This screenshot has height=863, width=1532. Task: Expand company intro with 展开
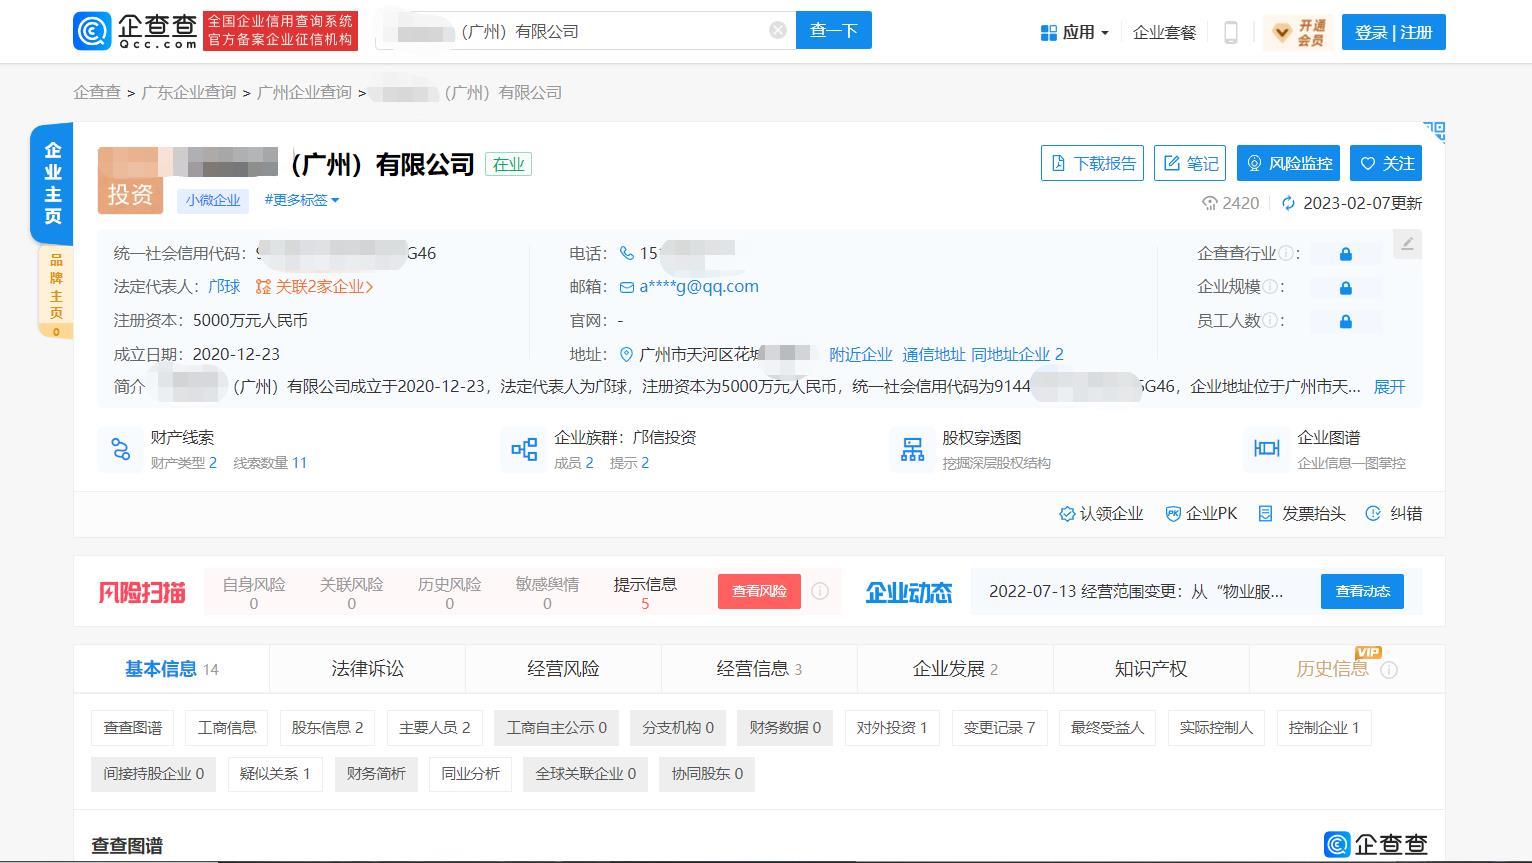click(x=1389, y=387)
